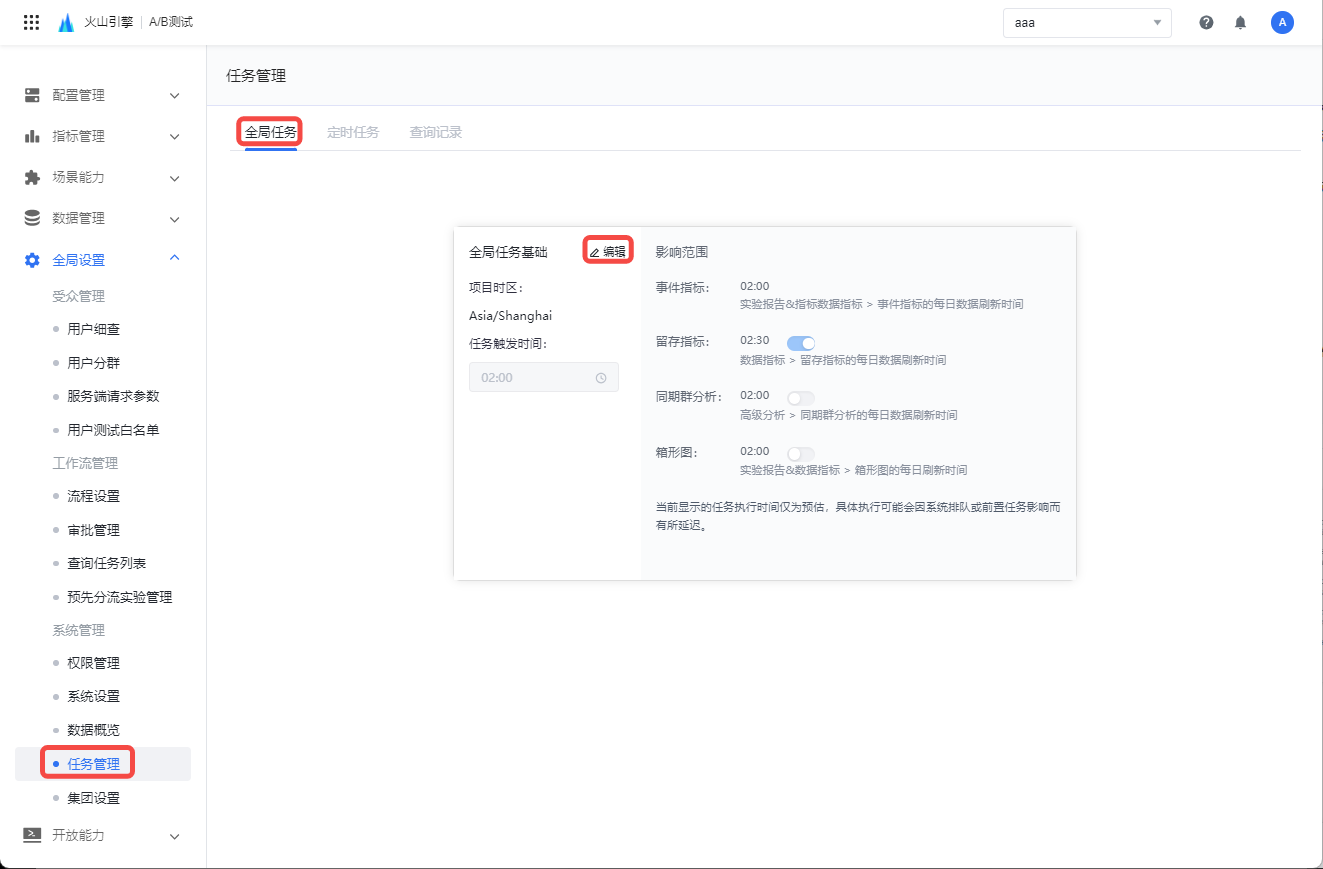
Task: Switch to the 定时任务 tab
Action: click(x=353, y=132)
